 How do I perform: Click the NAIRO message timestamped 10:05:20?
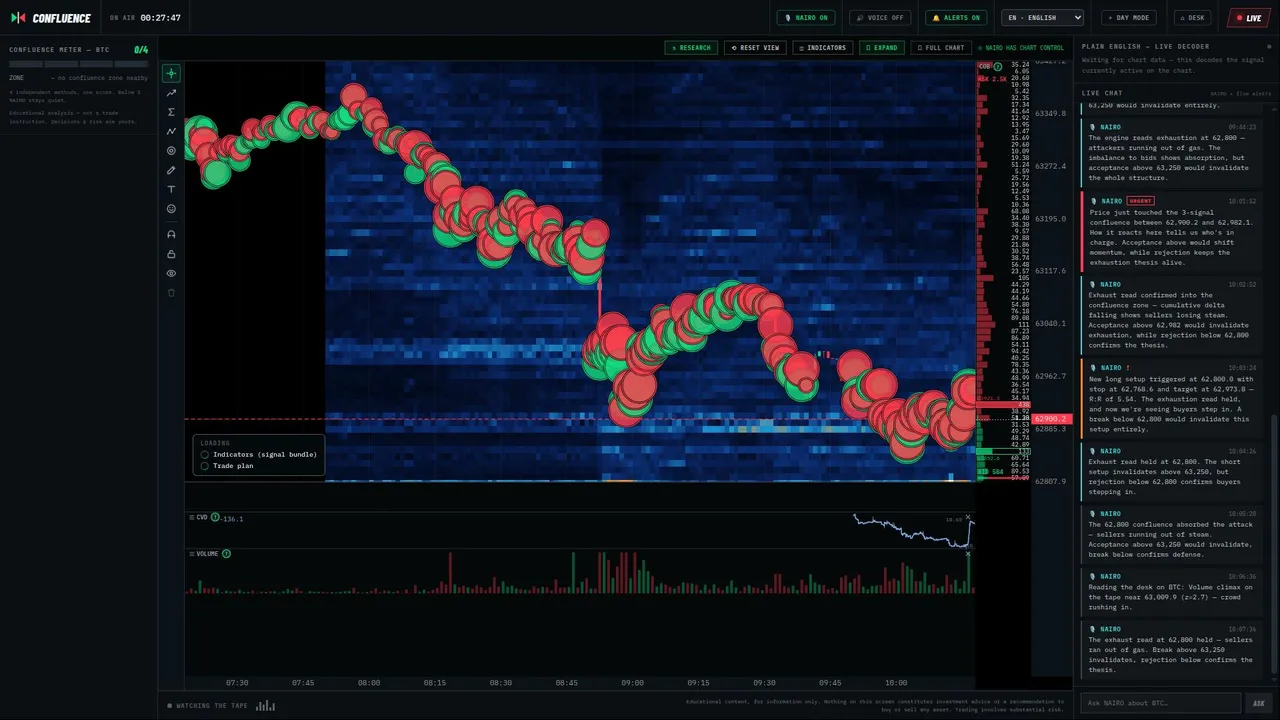pyautogui.click(x=1171, y=535)
